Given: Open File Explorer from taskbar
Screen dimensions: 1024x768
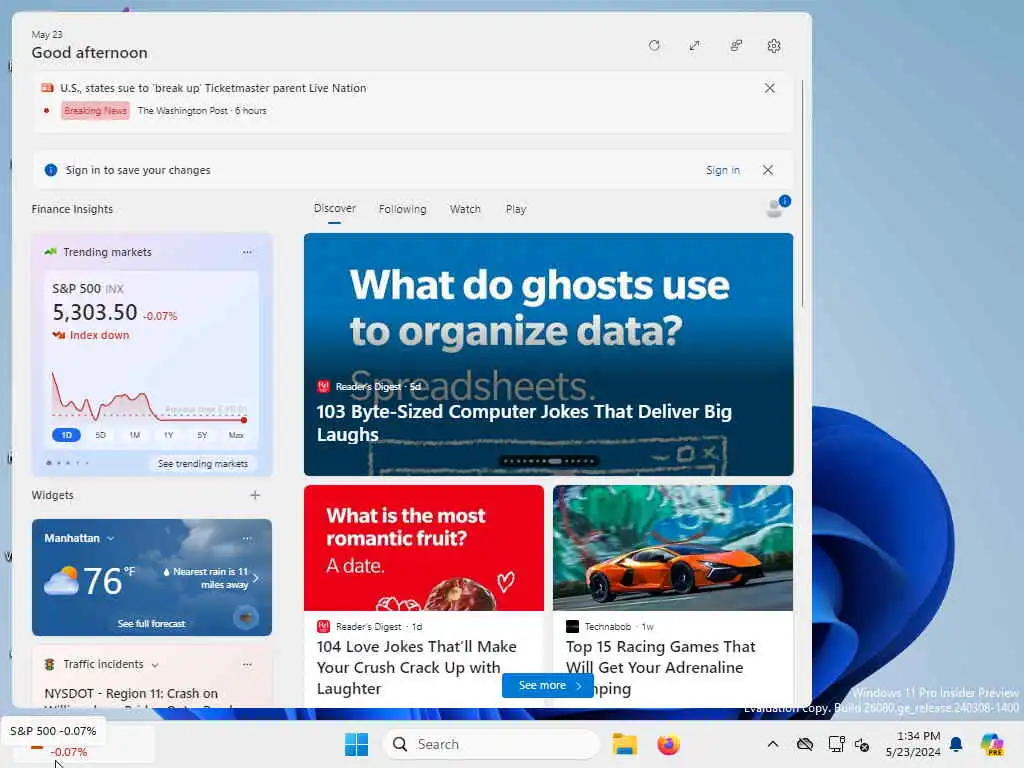Looking at the screenshot, I should pos(624,744).
